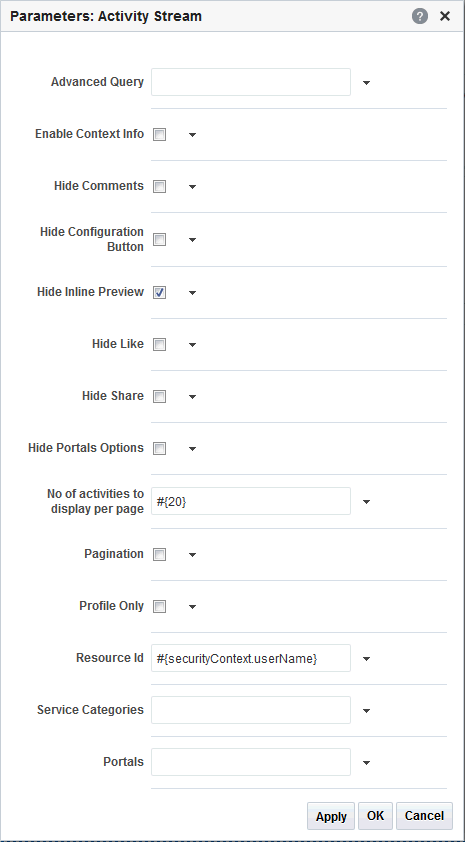Open Service Categories arrow menu
The image size is (465, 852).
coord(366,711)
